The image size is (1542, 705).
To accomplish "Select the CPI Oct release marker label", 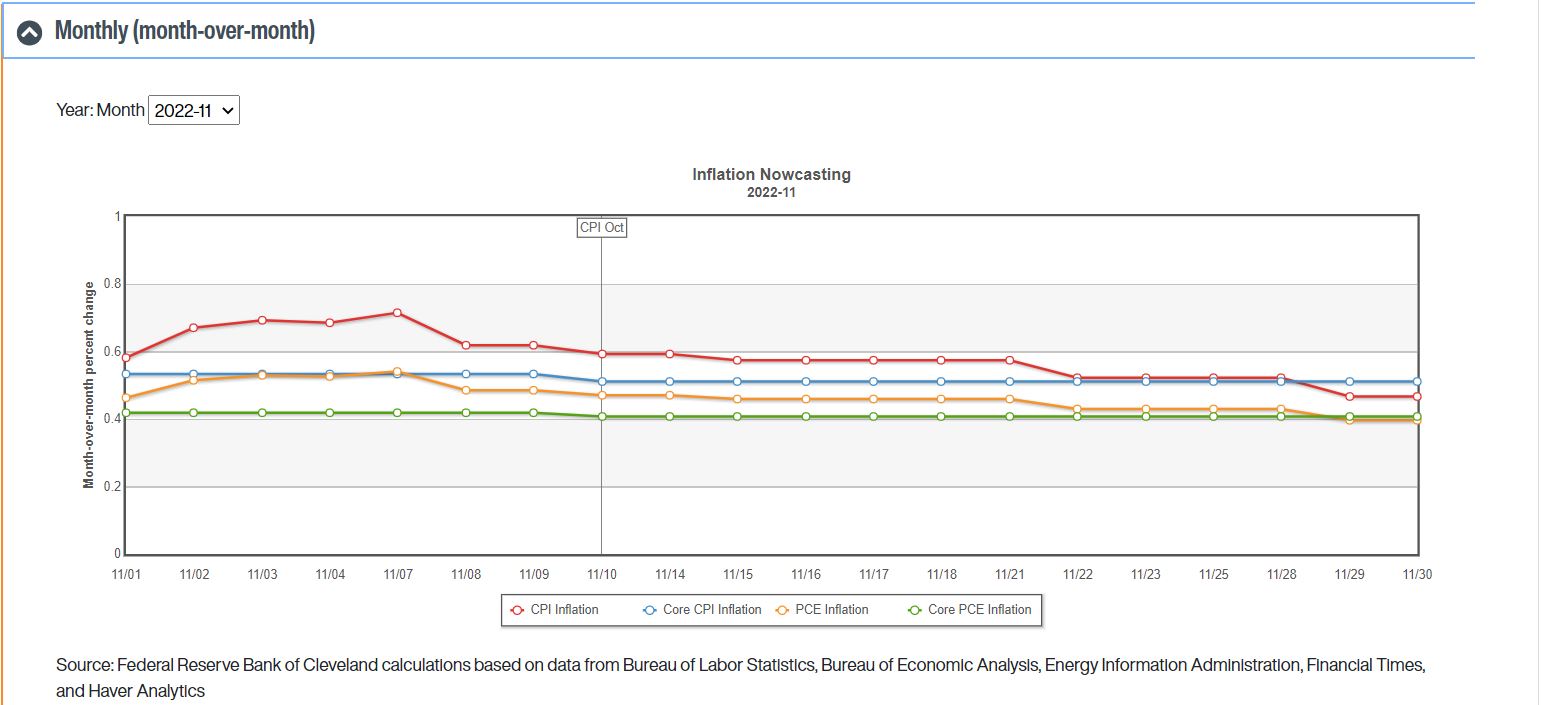I will 602,228.
